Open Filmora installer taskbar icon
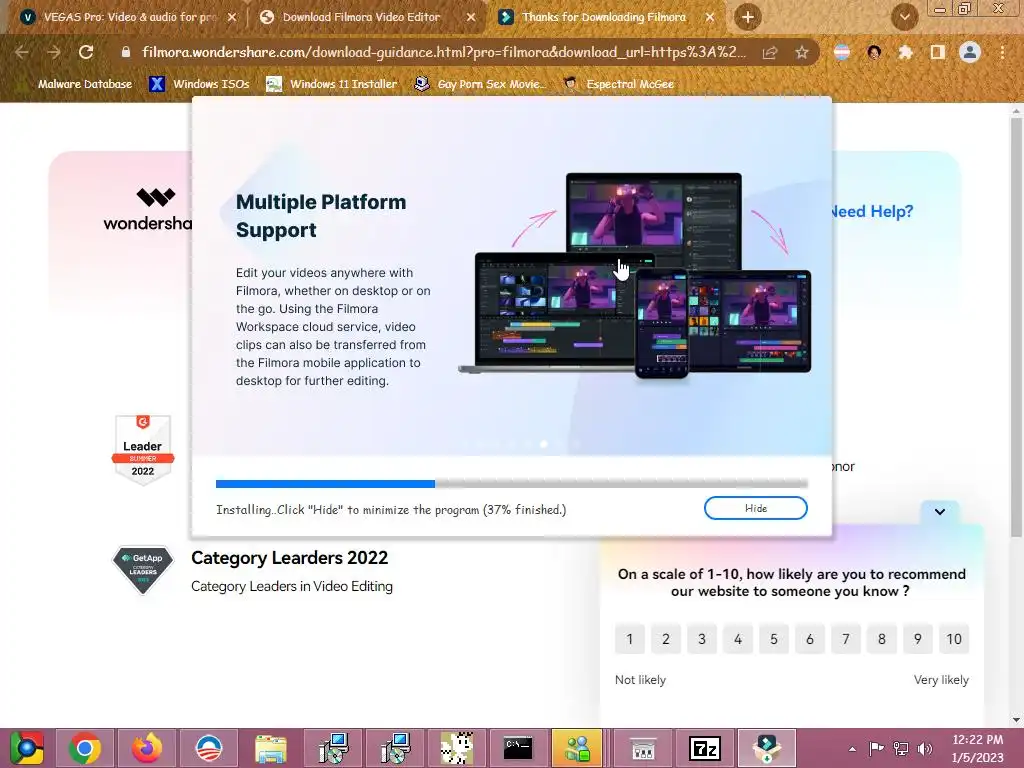The width and height of the screenshot is (1024, 768). [x=766, y=748]
